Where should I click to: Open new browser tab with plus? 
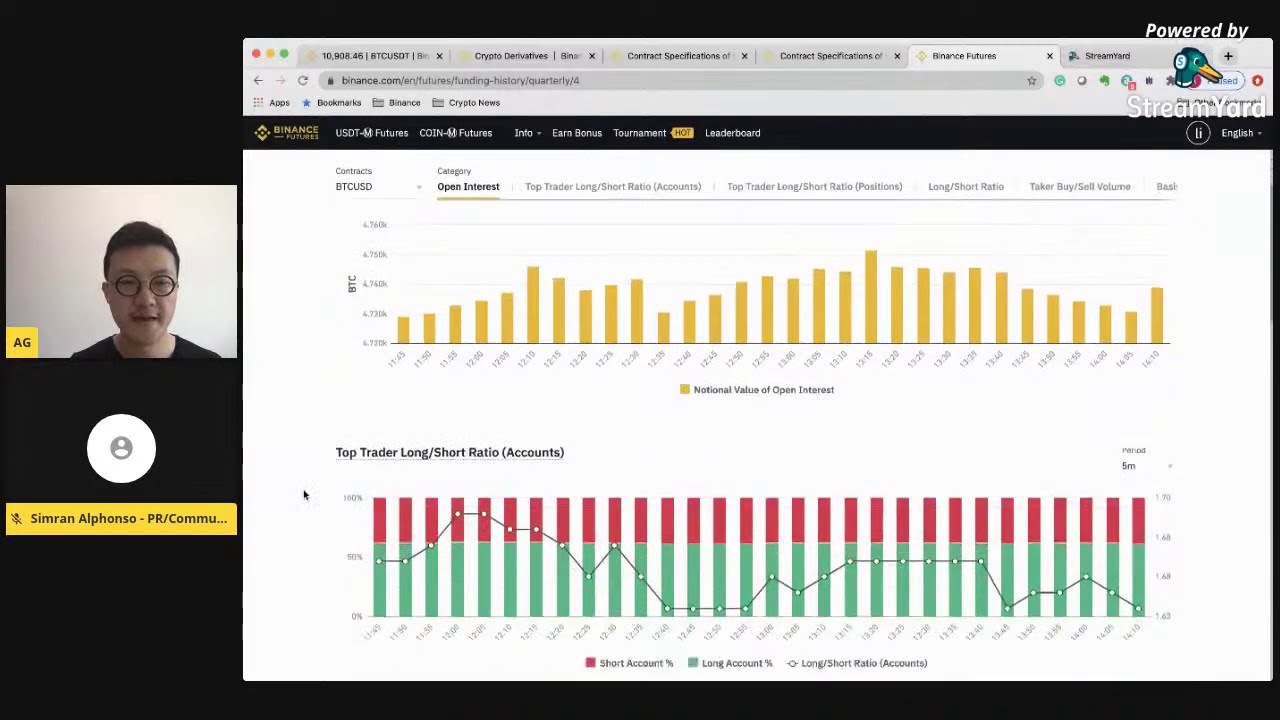[1228, 56]
